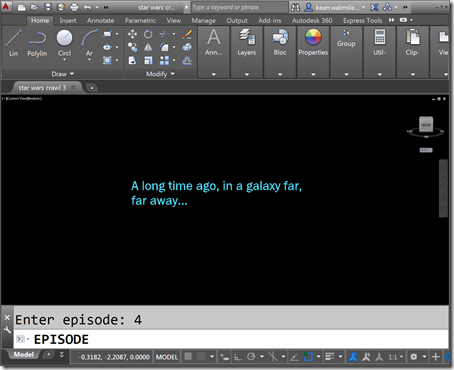The height and width of the screenshot is (370, 454).
Task: Pick the Arc tool
Action: pyautogui.click(x=89, y=42)
